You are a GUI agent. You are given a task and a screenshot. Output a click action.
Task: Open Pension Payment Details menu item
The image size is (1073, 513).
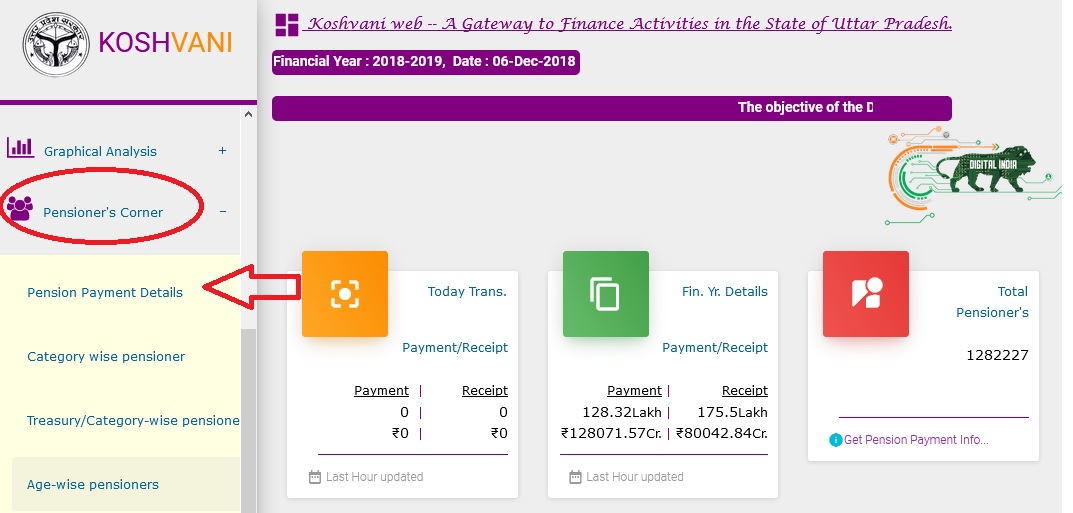point(105,293)
